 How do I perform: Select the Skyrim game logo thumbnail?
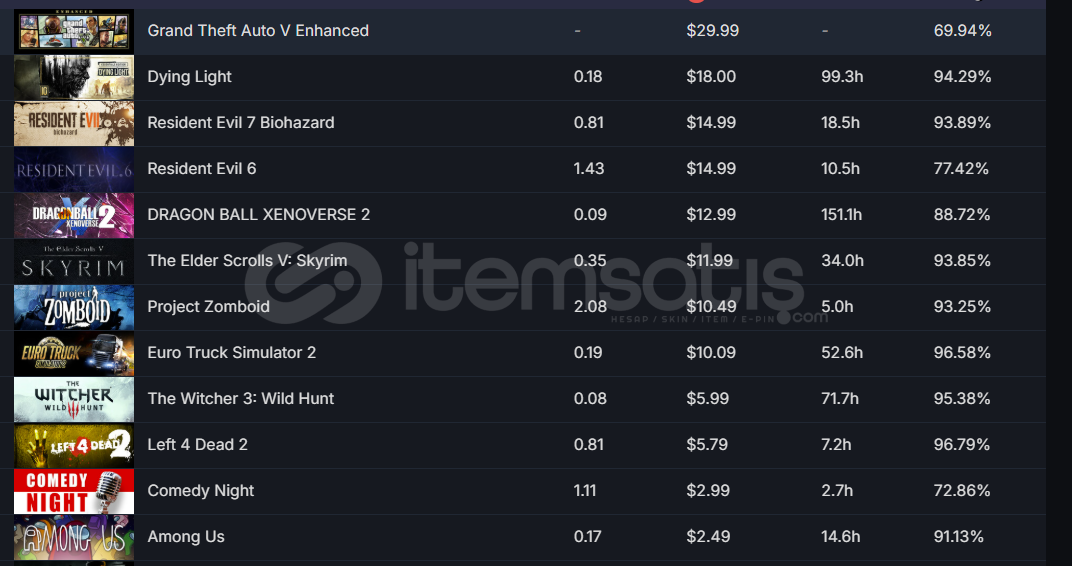74,260
